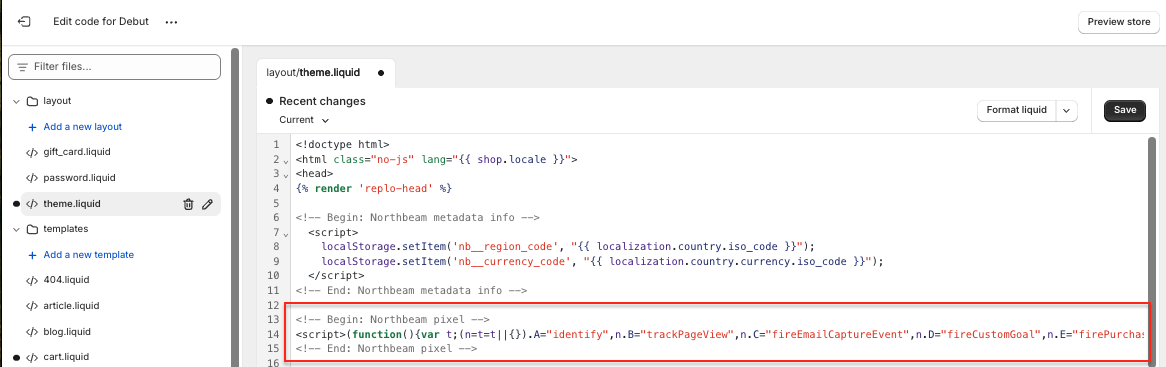This screenshot has width=1166, height=367.
Task: Collapse the templates folder chevron
Action: 16,229
